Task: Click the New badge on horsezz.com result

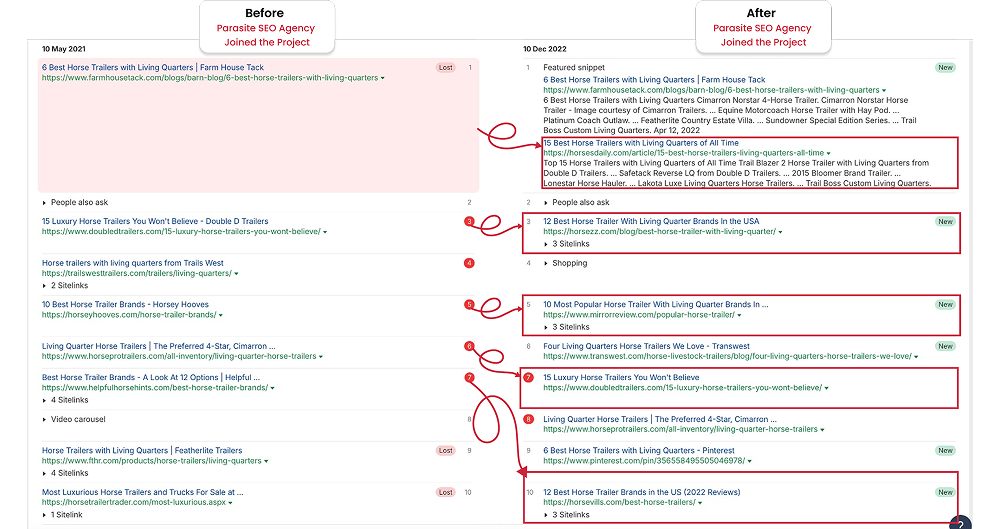Action: (x=944, y=221)
